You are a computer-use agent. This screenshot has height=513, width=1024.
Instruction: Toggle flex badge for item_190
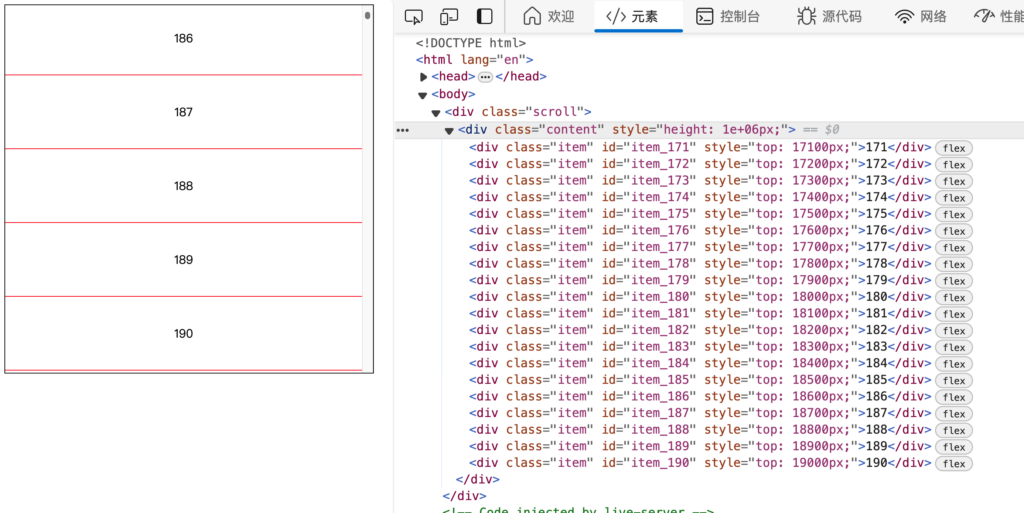[953, 463]
